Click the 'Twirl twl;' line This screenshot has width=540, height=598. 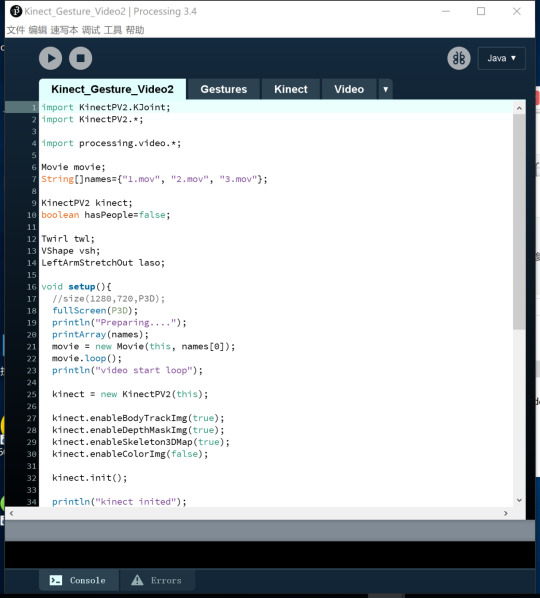(68, 239)
